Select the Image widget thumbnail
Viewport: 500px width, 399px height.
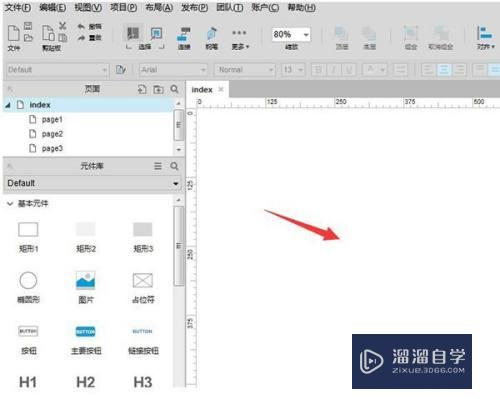coord(86,280)
